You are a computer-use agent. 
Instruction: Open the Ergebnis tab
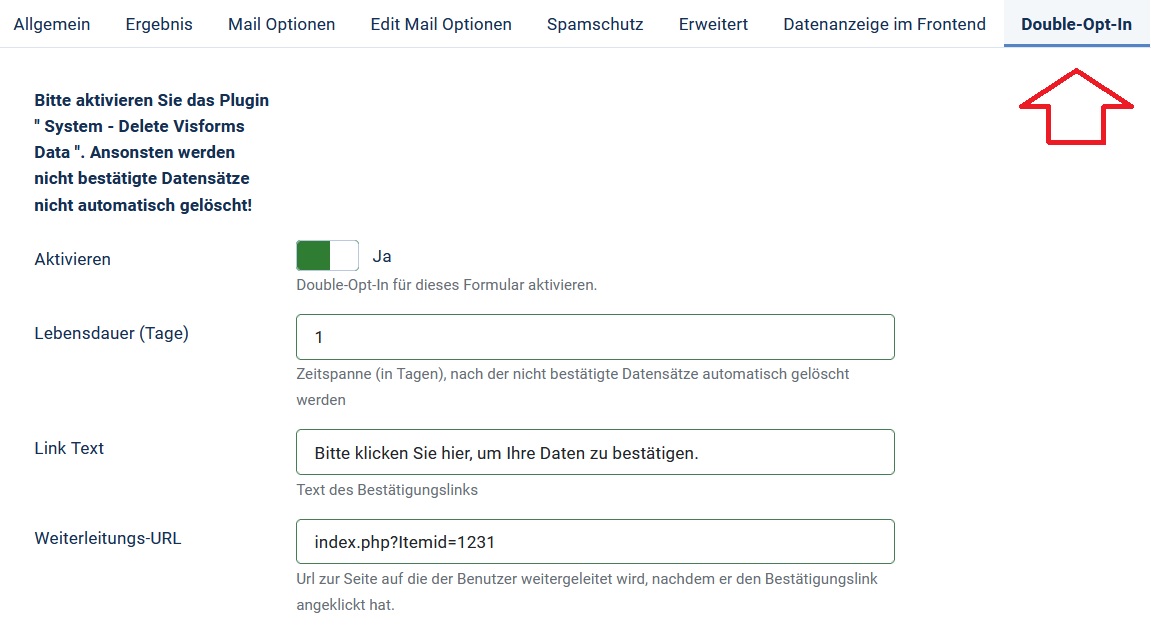159,23
